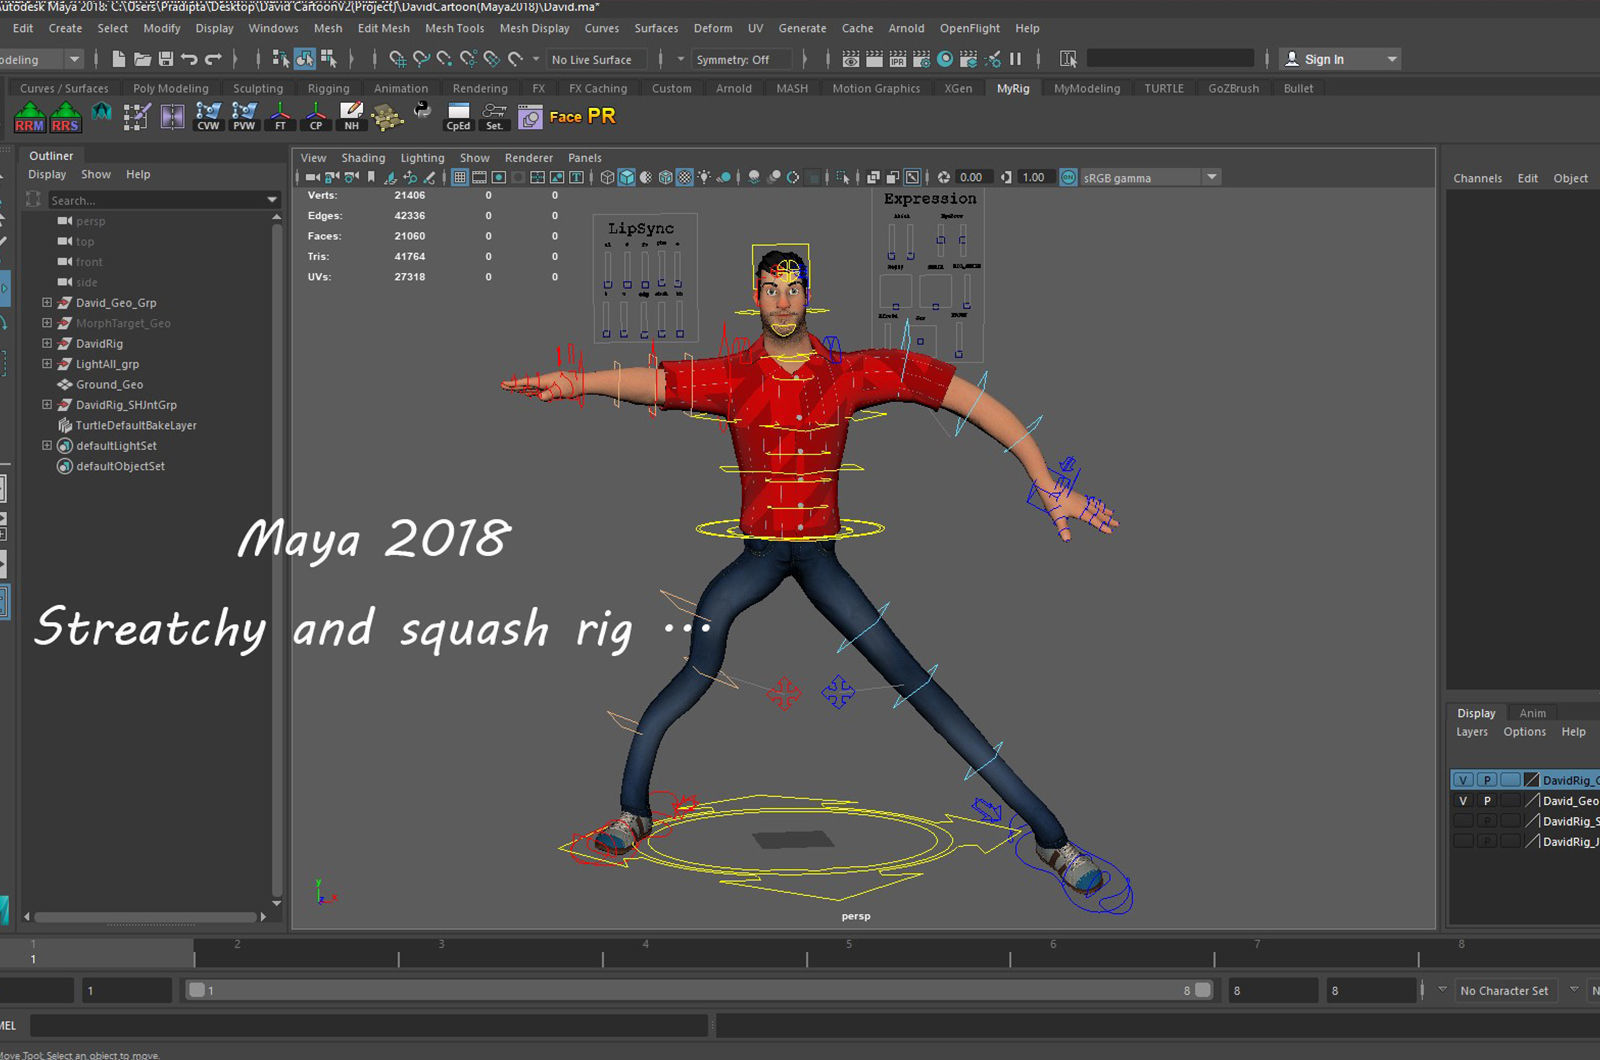Open the viewport Shading menu
Viewport: 1600px width, 1060px height.
point(363,158)
